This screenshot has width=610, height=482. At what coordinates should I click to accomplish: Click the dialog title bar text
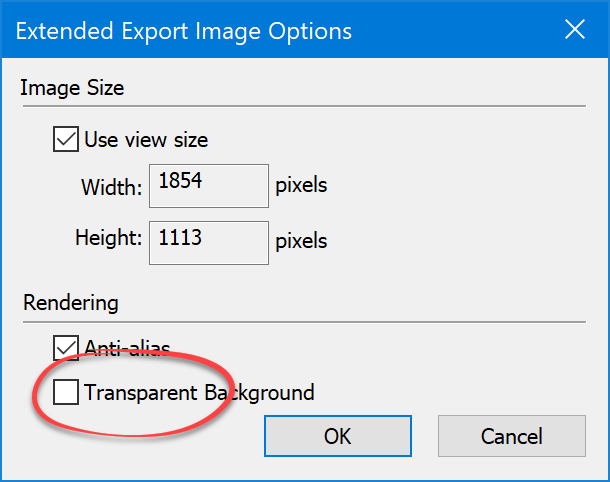pyautogui.click(x=184, y=31)
